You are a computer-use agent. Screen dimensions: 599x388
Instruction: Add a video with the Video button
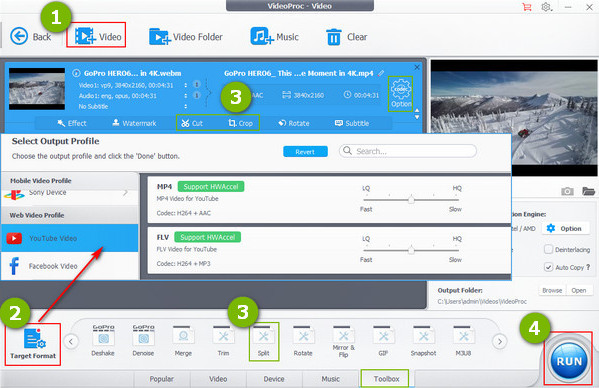pyautogui.click(x=98, y=37)
